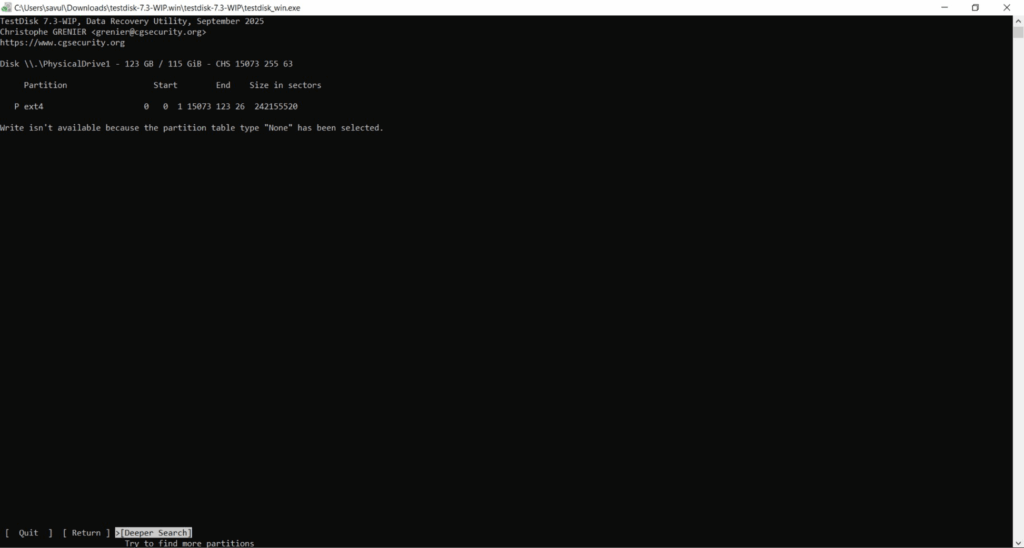The image size is (1024, 548).
Task: Restore down the TestDisk console window
Action: (x=975, y=7)
